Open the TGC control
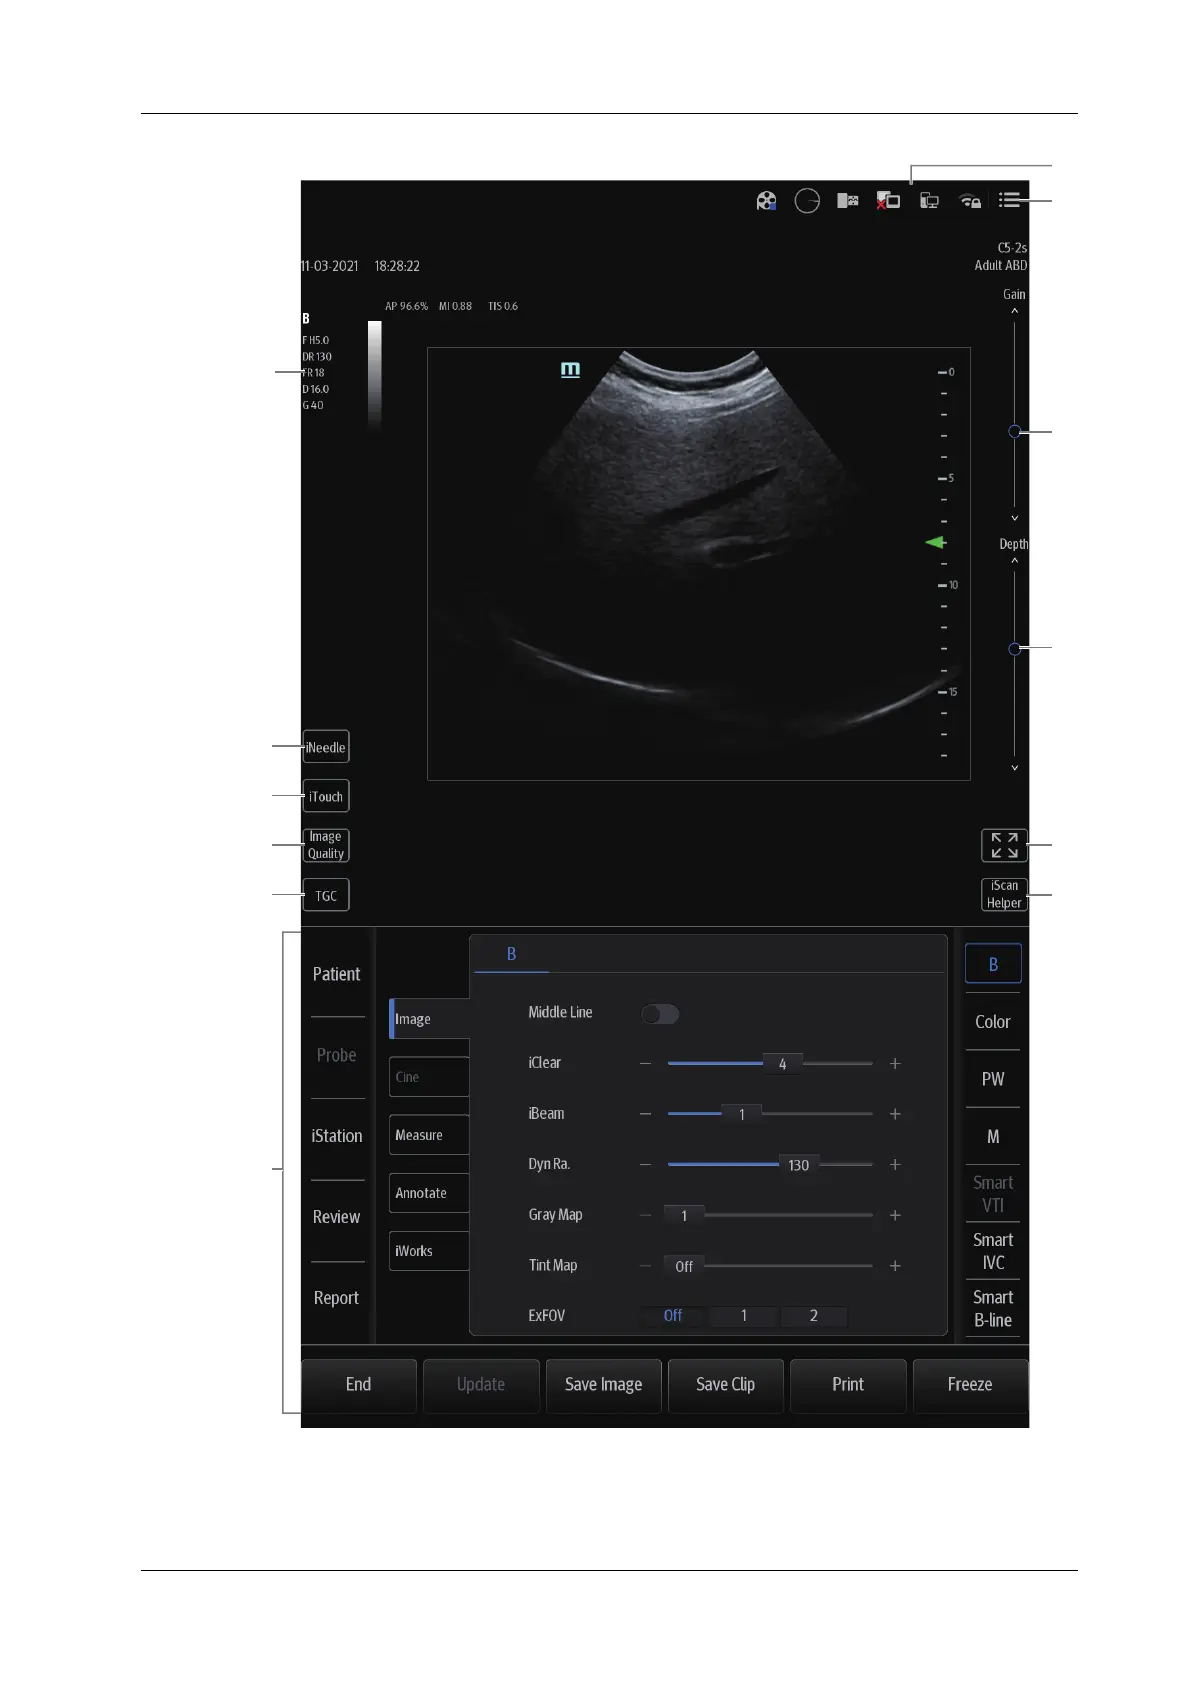The height and width of the screenshot is (1684, 1190). tap(326, 896)
